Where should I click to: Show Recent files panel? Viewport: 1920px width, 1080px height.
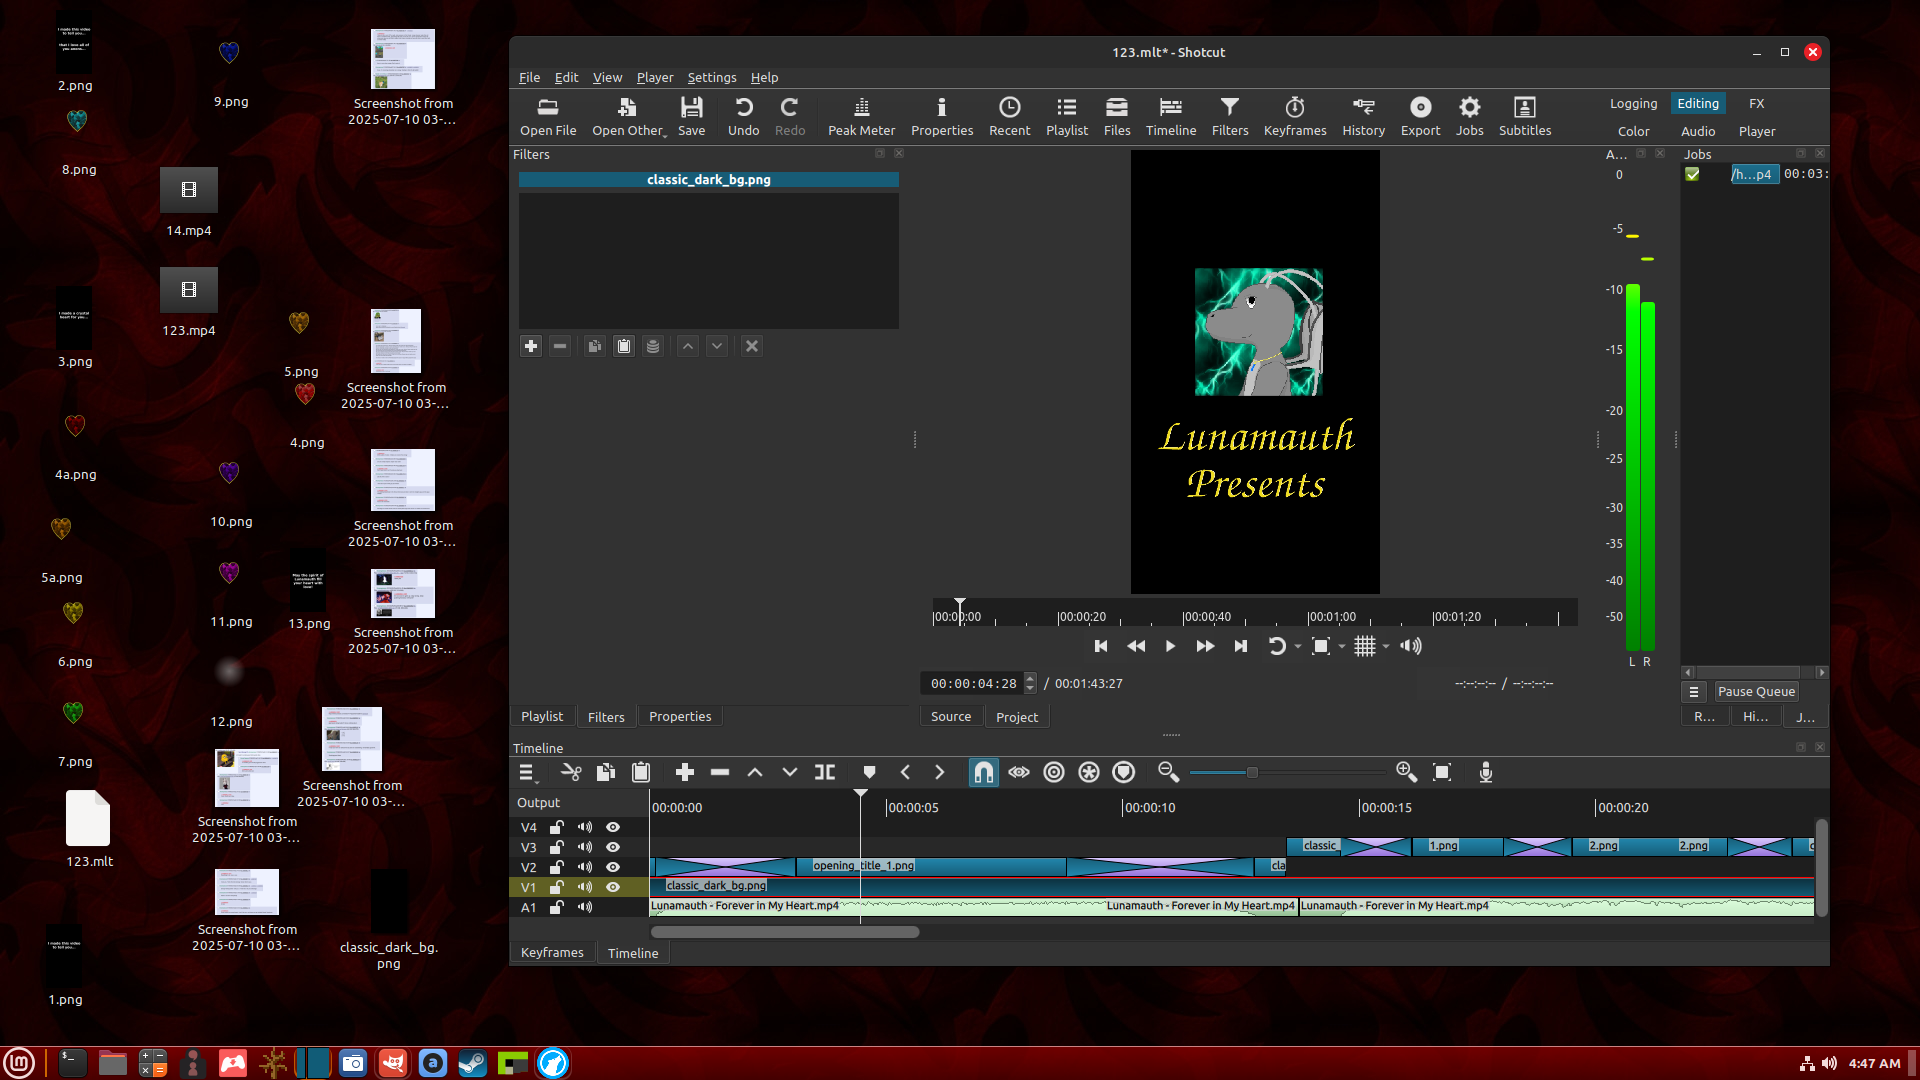pyautogui.click(x=1009, y=117)
